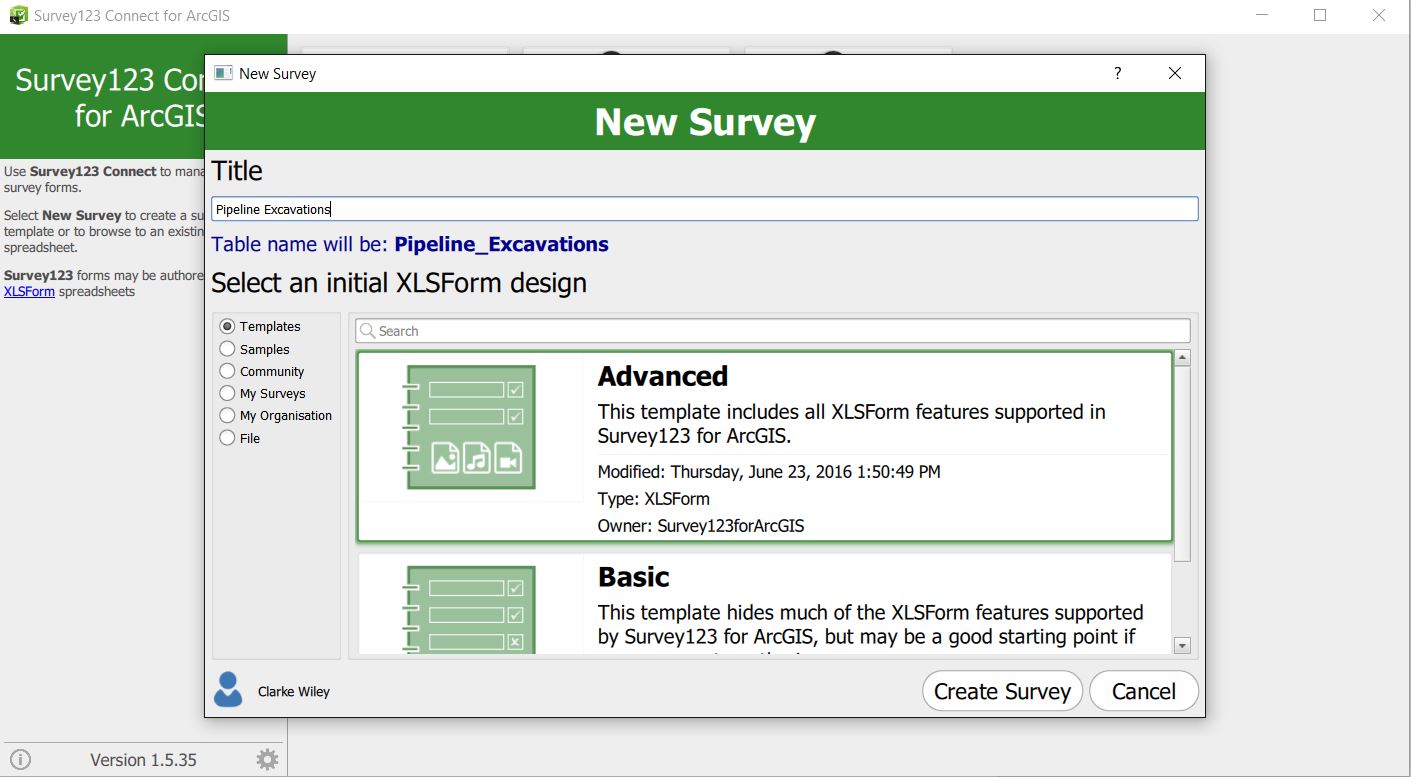Click the Create Survey button
This screenshot has height=777, width=1411.
(x=1002, y=691)
